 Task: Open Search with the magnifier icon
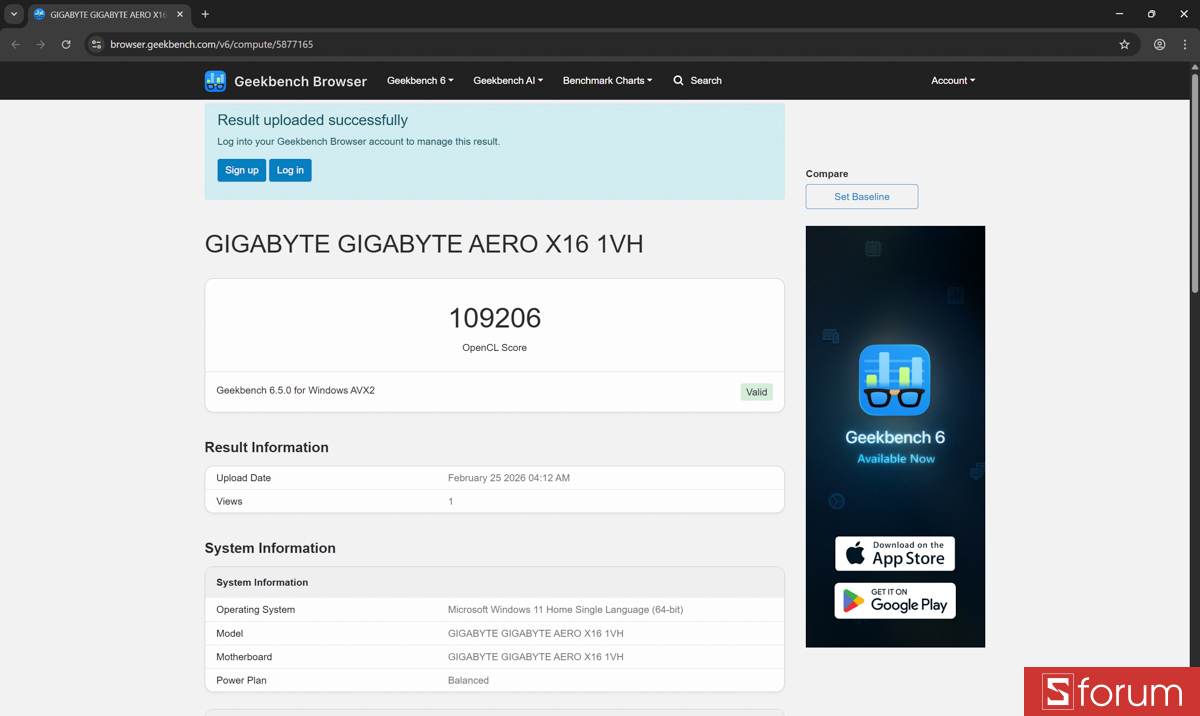point(680,80)
